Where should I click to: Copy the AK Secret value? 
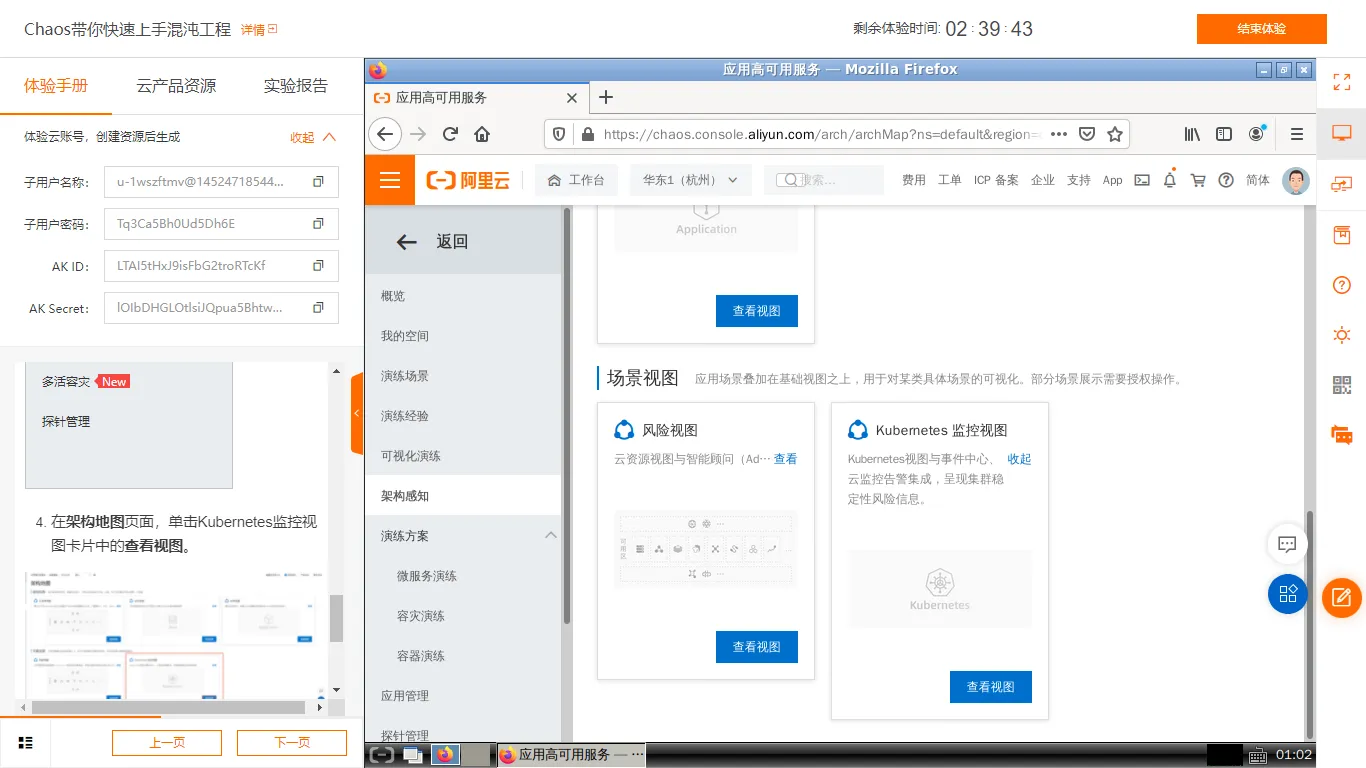coord(318,308)
